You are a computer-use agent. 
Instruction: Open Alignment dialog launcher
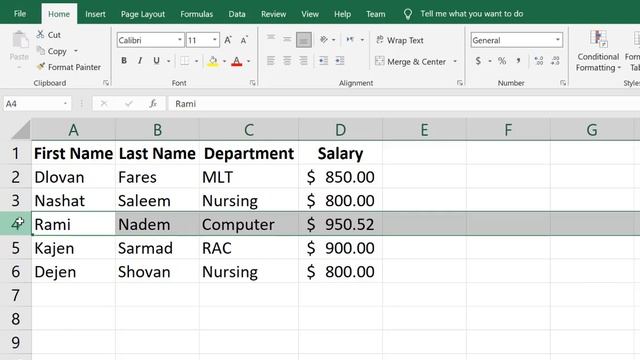[x=460, y=83]
